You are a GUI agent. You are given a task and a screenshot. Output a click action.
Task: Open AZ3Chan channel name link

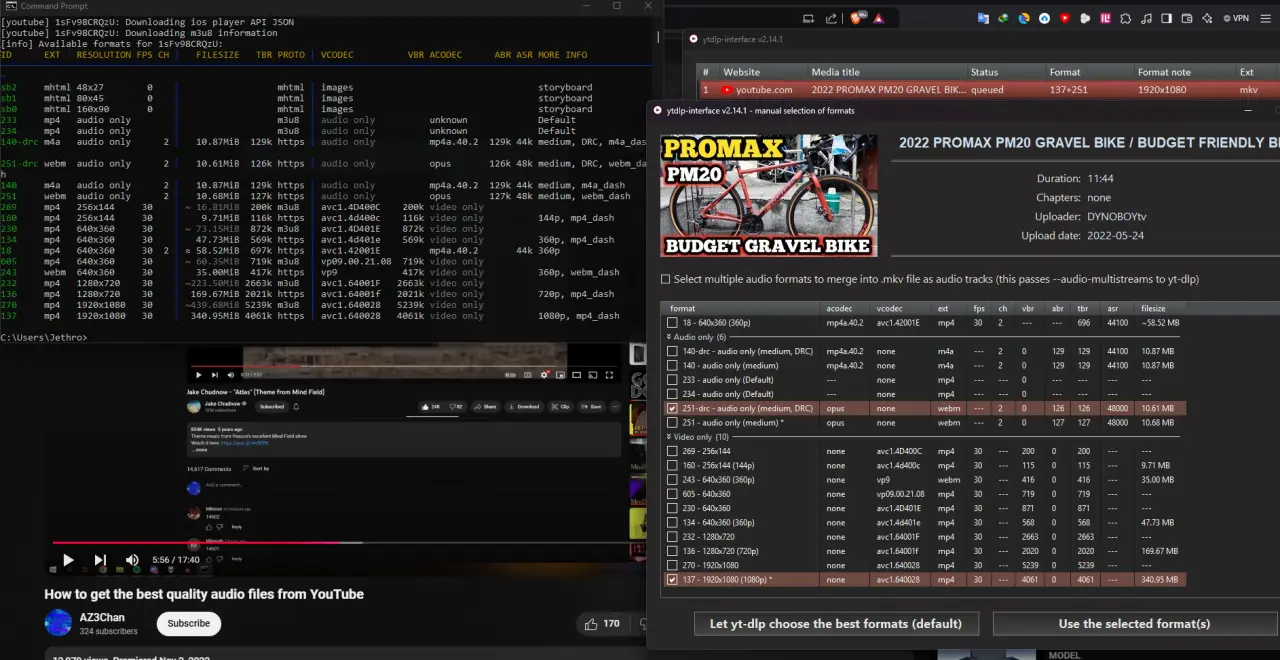pos(102,617)
